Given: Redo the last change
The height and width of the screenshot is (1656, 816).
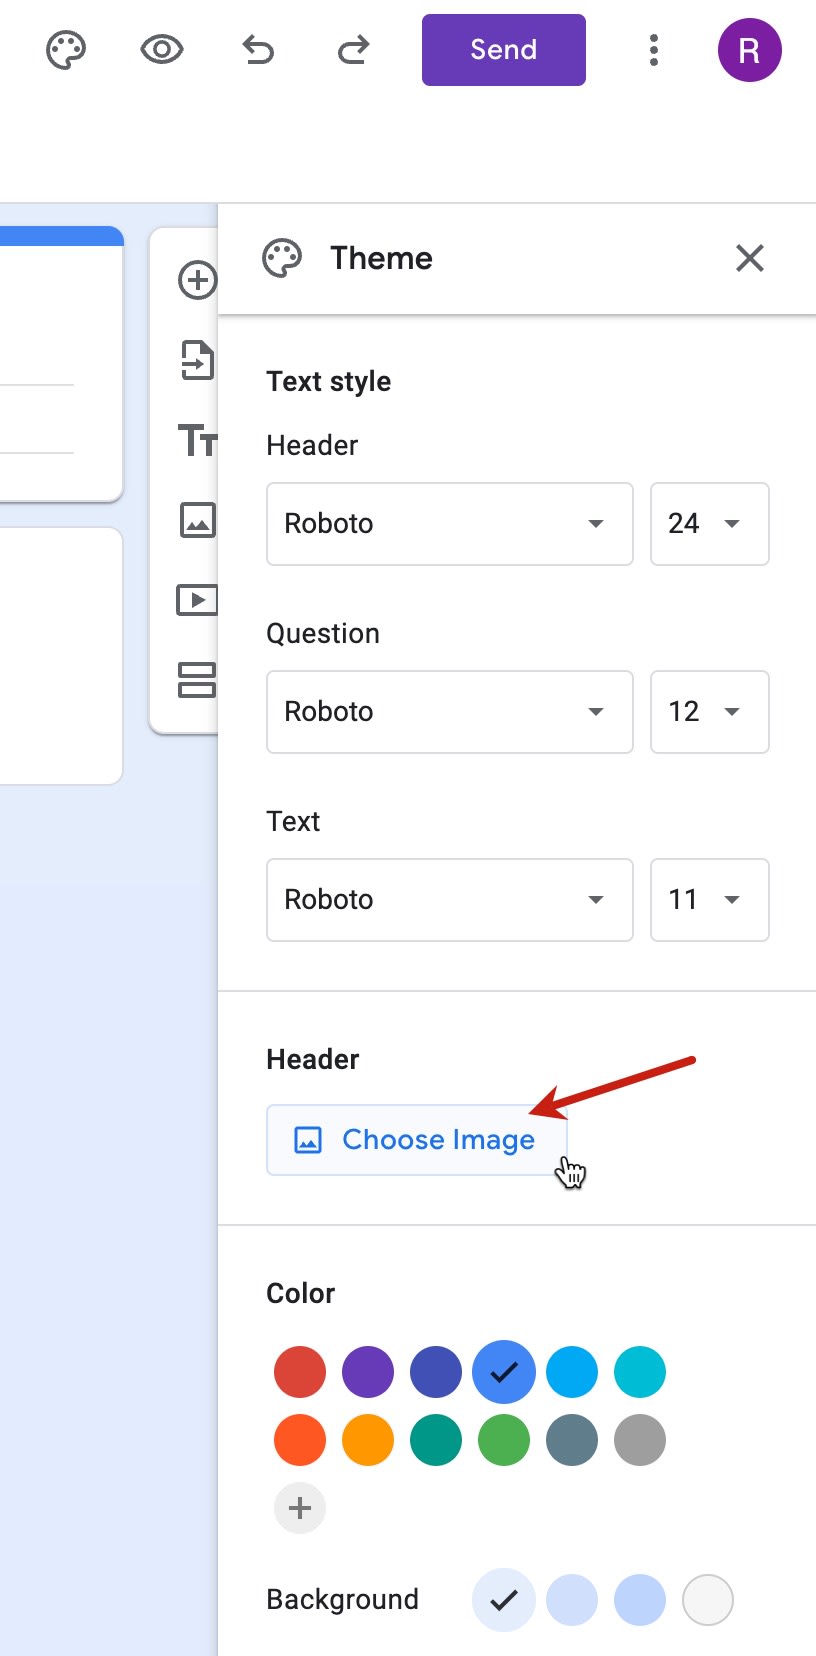Looking at the screenshot, I should [351, 49].
